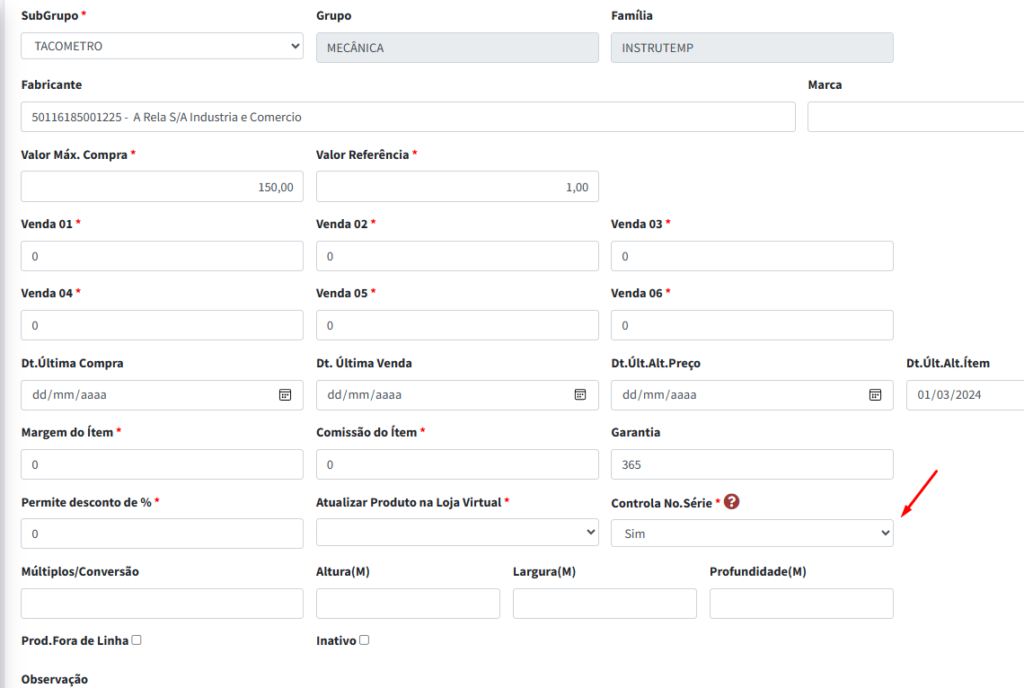Tick the Inativo checkbox
Viewport: 1024px width, 688px height.
364,640
